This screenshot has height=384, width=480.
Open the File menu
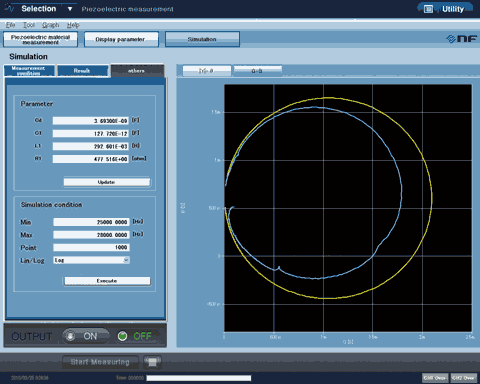(x=10, y=25)
